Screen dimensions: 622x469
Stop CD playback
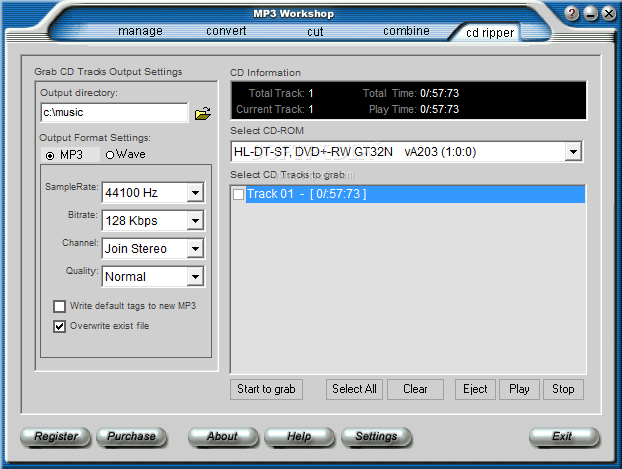coord(563,389)
